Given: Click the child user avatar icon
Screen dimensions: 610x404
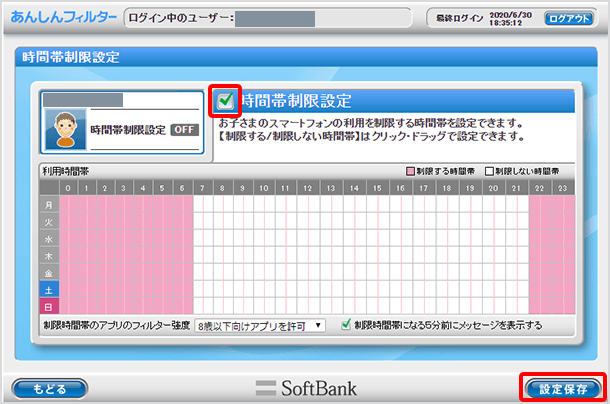Looking at the screenshot, I should pyautogui.click(x=67, y=128).
